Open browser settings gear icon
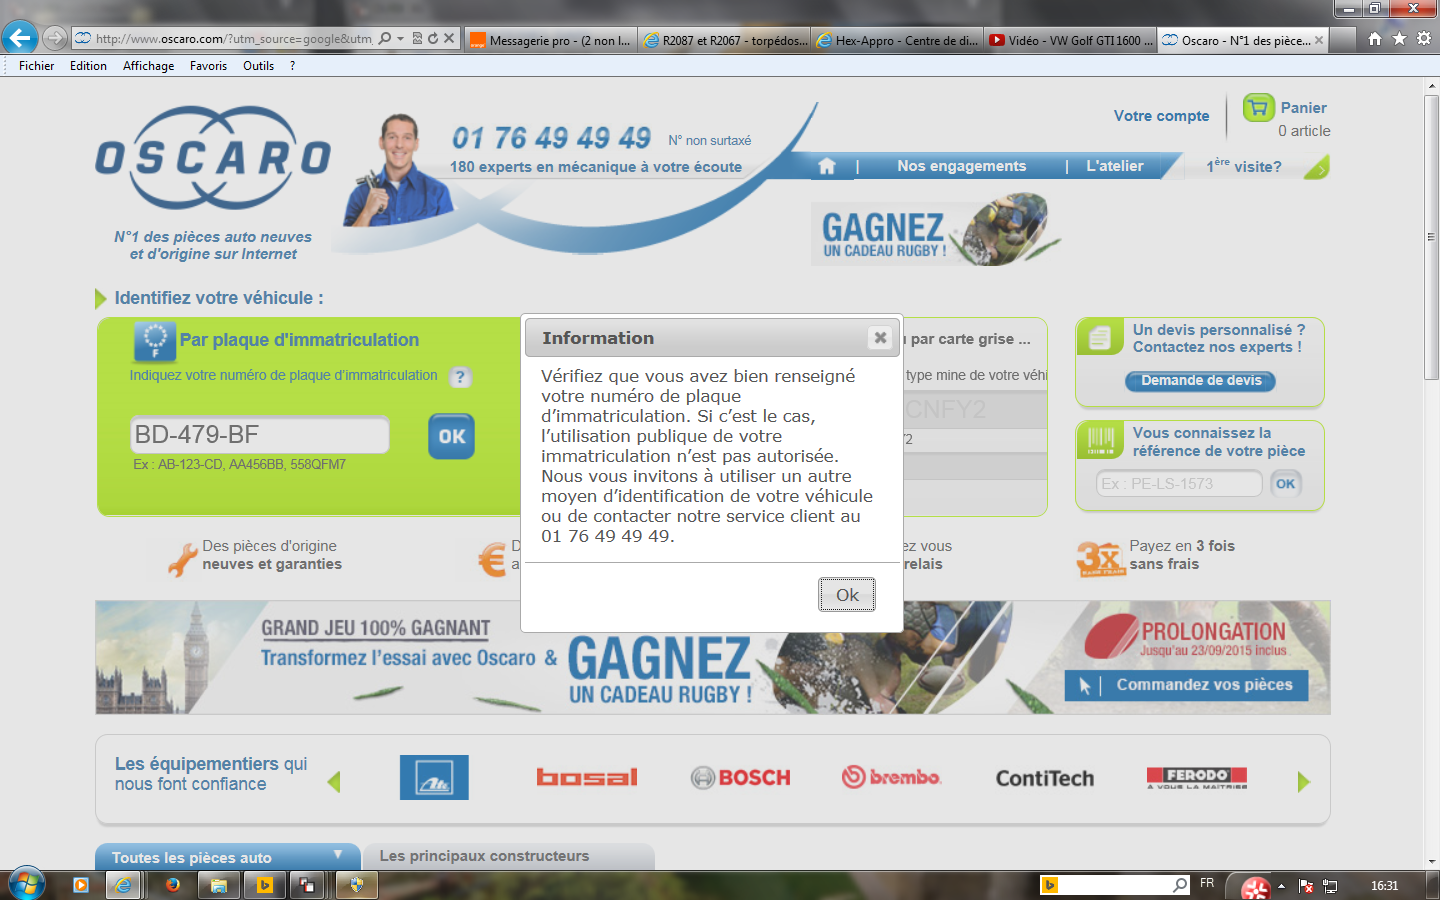Screen dimensions: 1440x900 coord(1424,39)
